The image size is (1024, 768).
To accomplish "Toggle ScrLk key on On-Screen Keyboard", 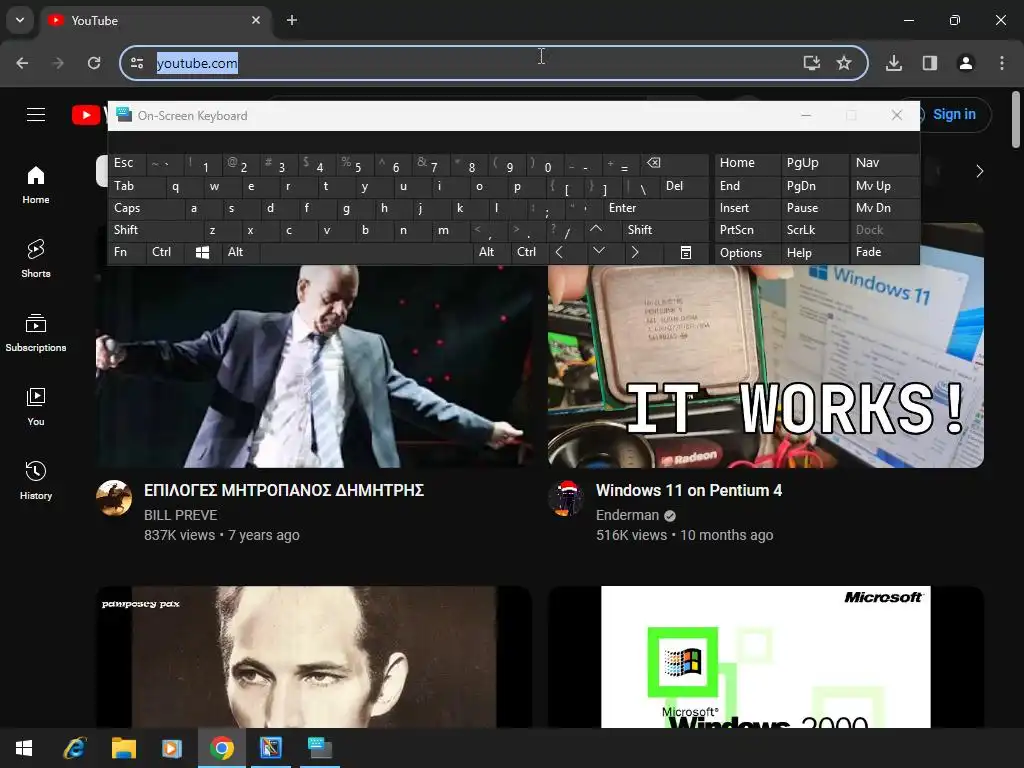I will tap(814, 230).
